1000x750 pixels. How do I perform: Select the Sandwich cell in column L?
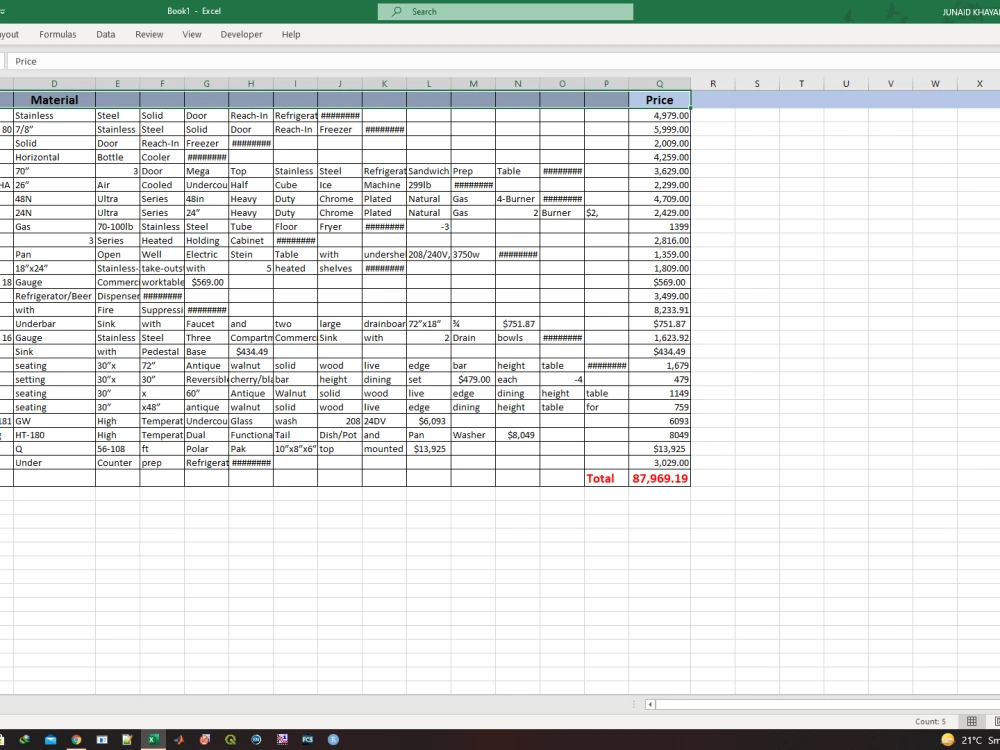(429, 171)
